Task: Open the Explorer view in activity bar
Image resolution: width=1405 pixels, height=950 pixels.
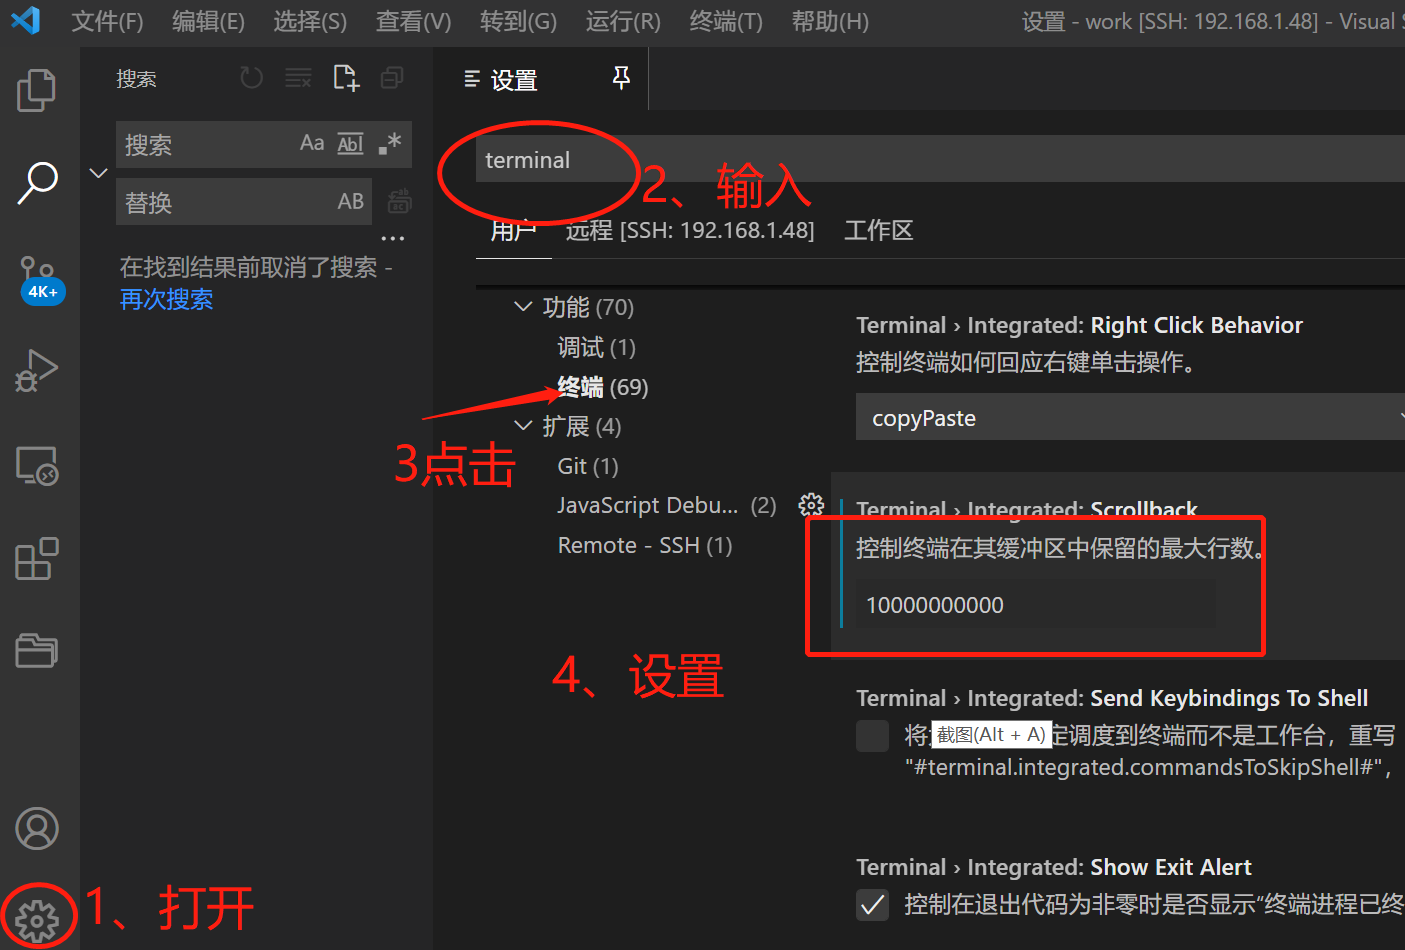Action: (37, 90)
